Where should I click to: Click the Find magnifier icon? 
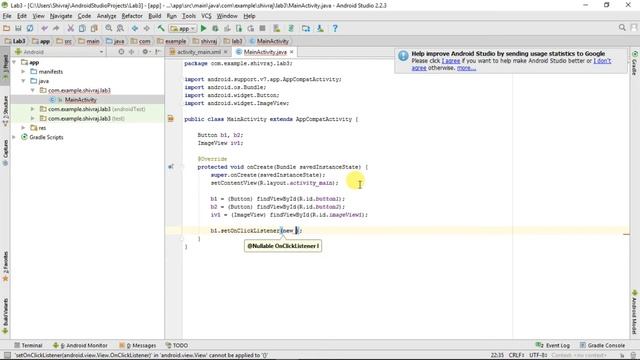[x=109, y=28]
